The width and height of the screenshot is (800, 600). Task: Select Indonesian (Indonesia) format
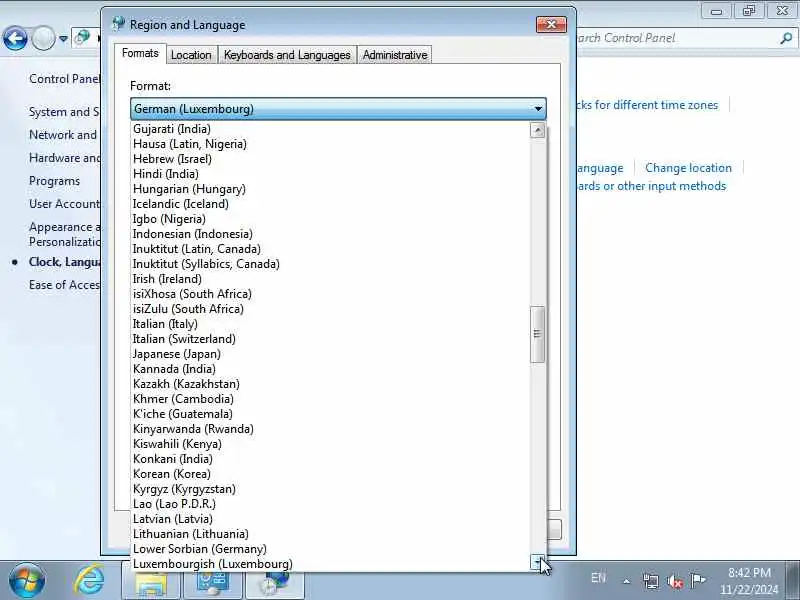[x=331, y=234]
